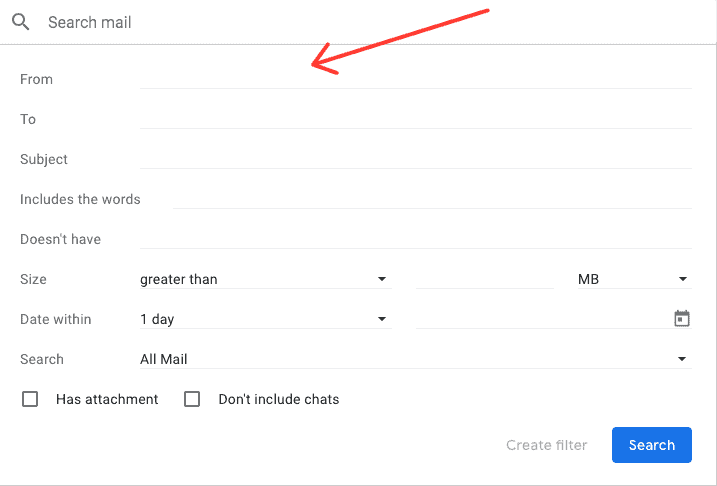The width and height of the screenshot is (717, 486).
Task: Click the Create filter button
Action: click(x=546, y=445)
